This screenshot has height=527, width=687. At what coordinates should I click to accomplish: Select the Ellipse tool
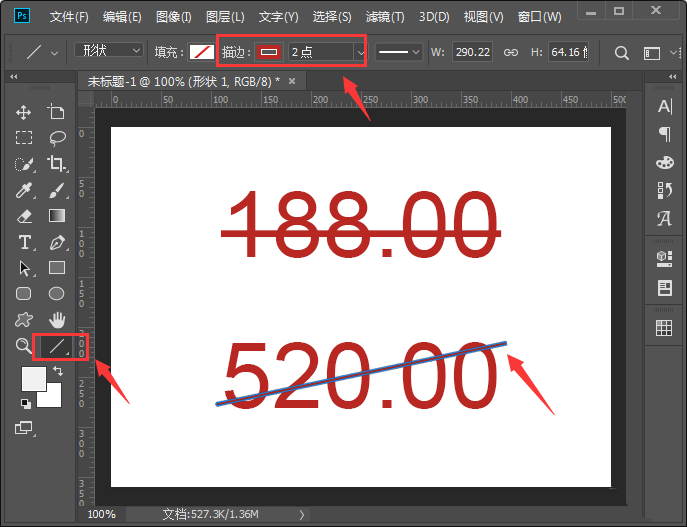click(x=57, y=294)
